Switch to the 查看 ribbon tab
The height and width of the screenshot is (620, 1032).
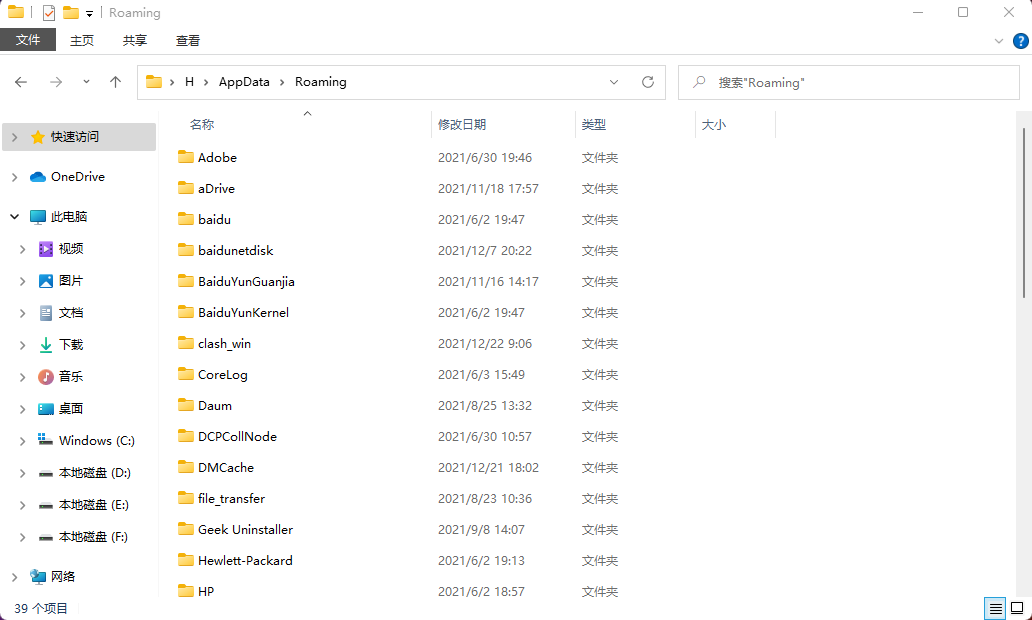pyautogui.click(x=186, y=41)
